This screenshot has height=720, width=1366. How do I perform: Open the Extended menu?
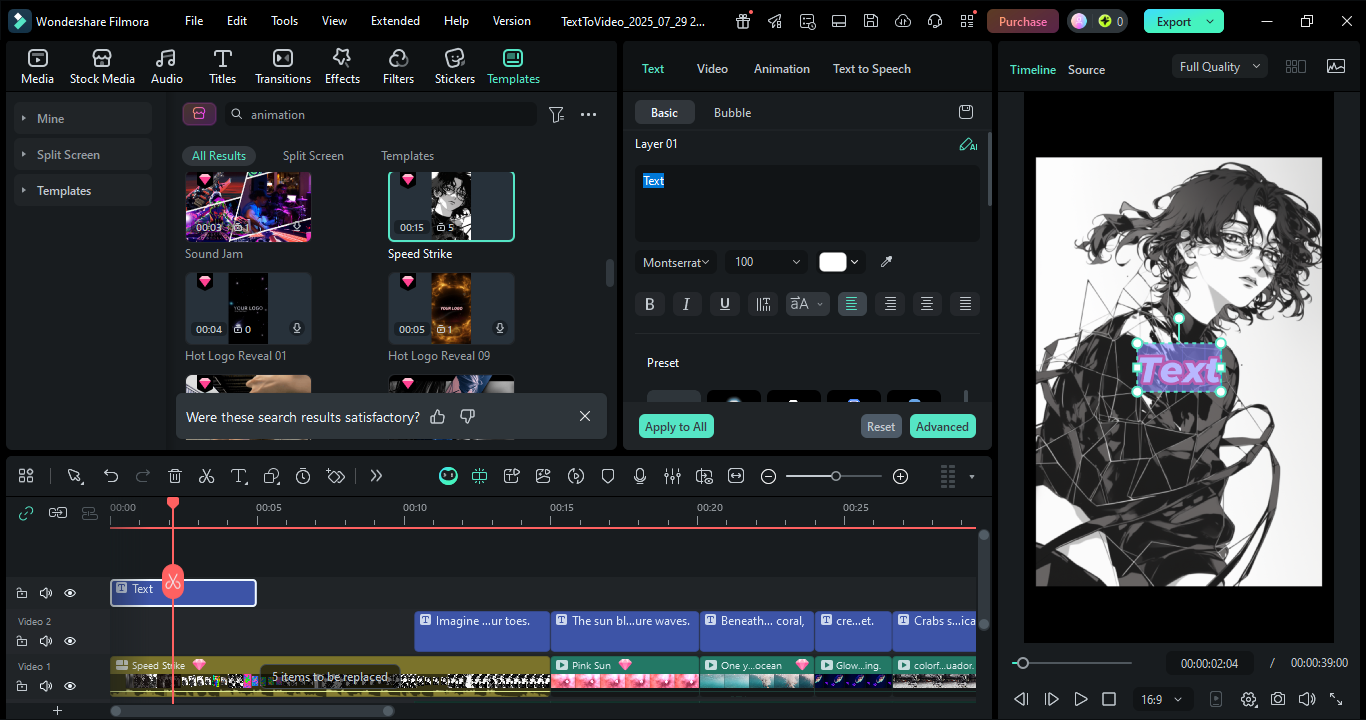(395, 21)
